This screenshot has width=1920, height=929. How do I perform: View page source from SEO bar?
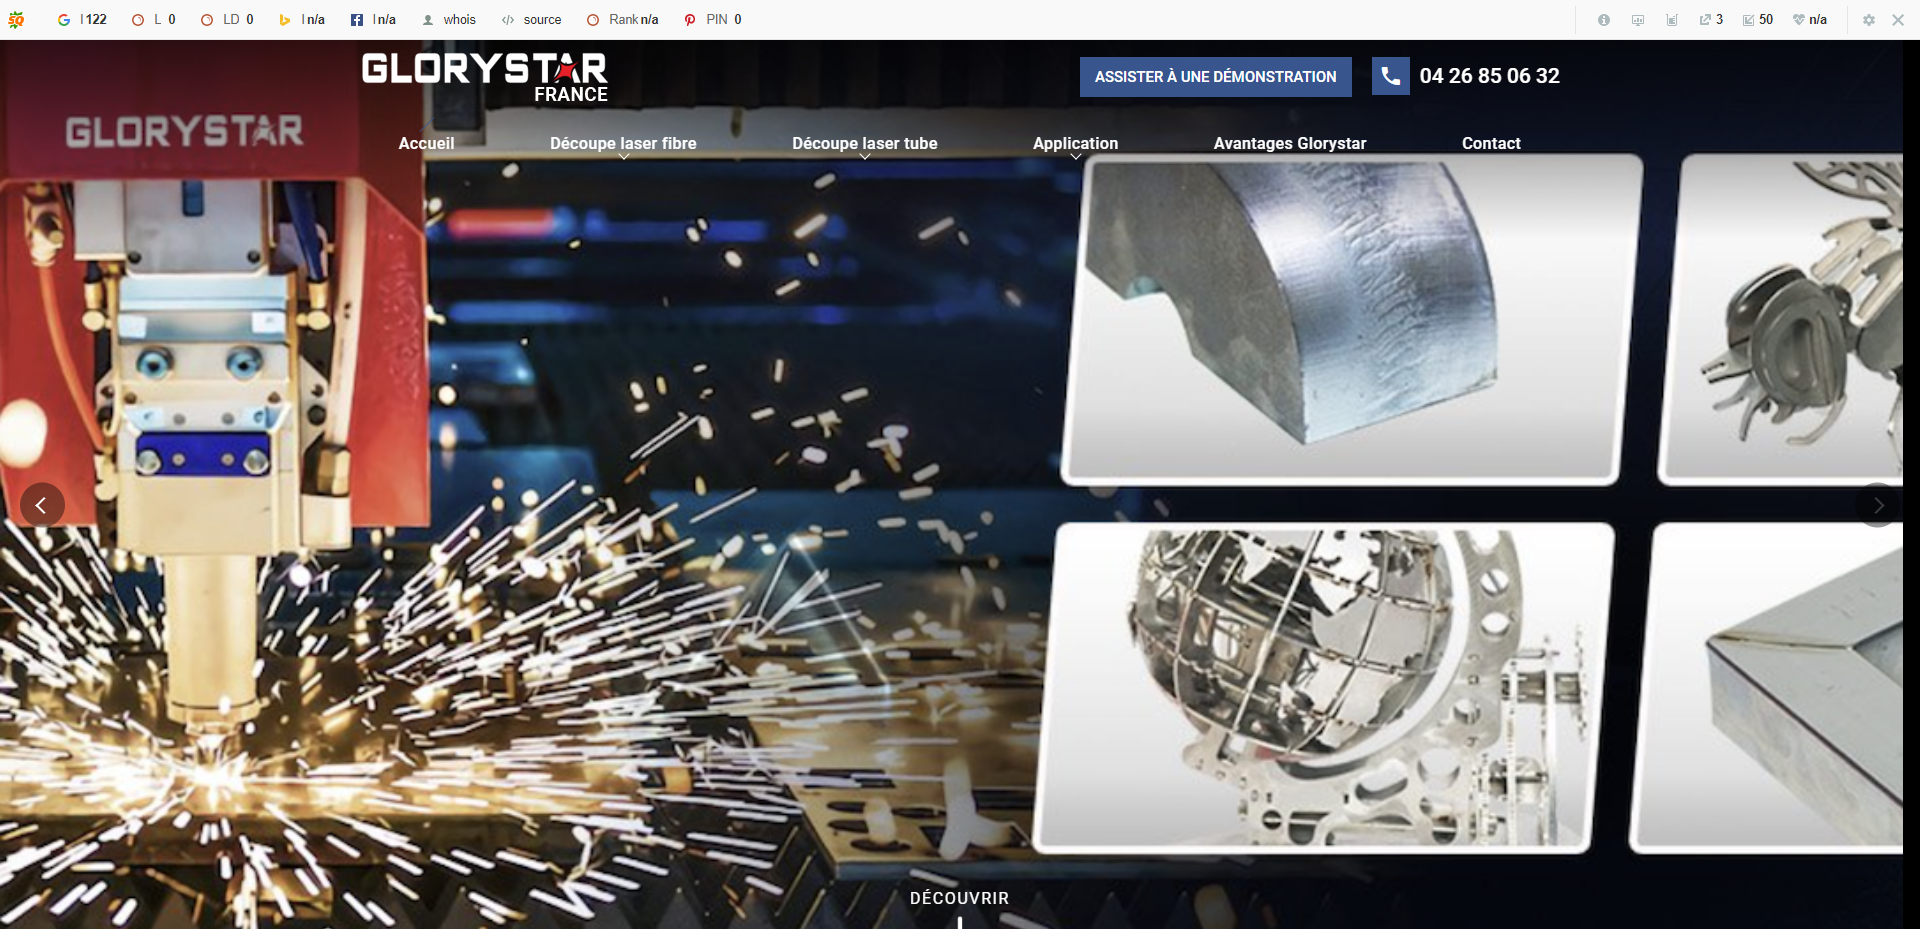coord(532,19)
